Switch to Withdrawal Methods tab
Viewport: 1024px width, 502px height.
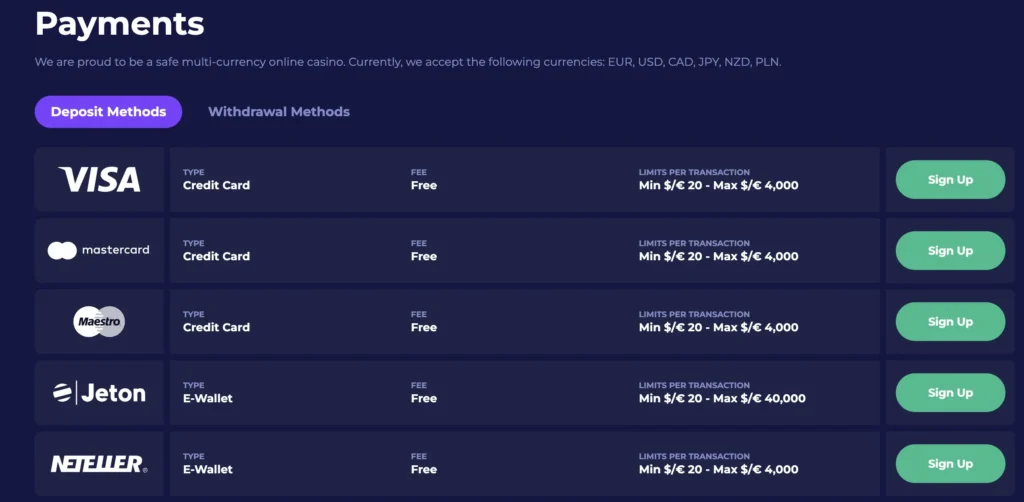point(279,112)
